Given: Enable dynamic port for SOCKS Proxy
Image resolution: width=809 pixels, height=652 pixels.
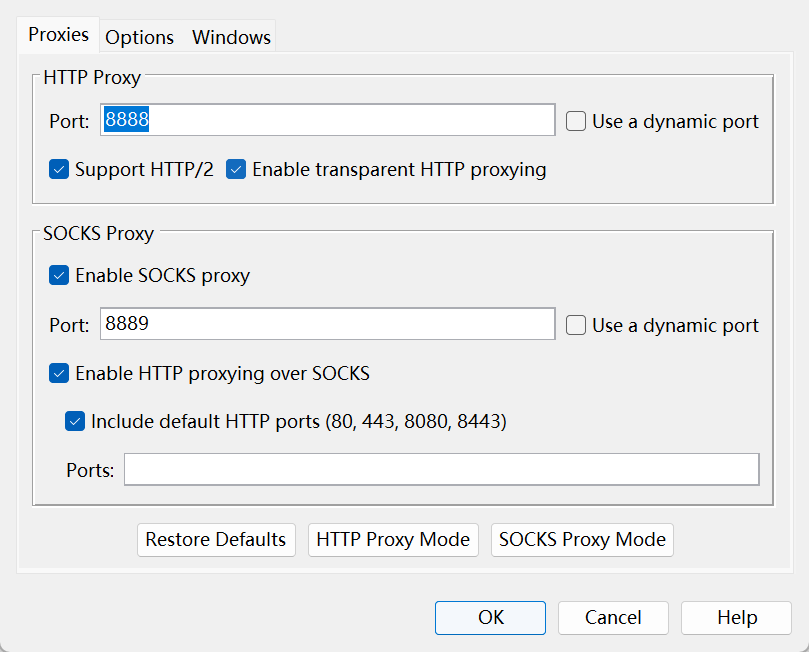Looking at the screenshot, I should click(x=576, y=325).
